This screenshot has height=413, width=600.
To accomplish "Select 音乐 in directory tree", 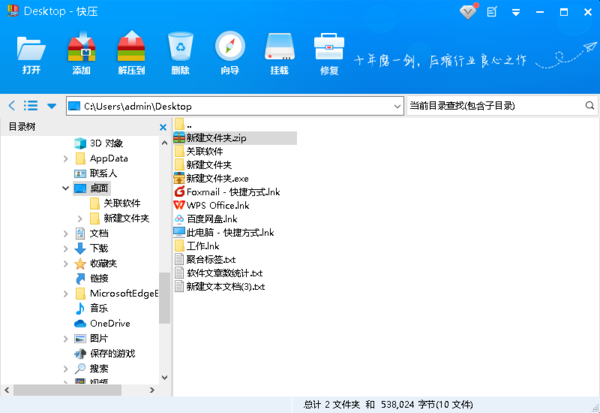I will point(99,309).
